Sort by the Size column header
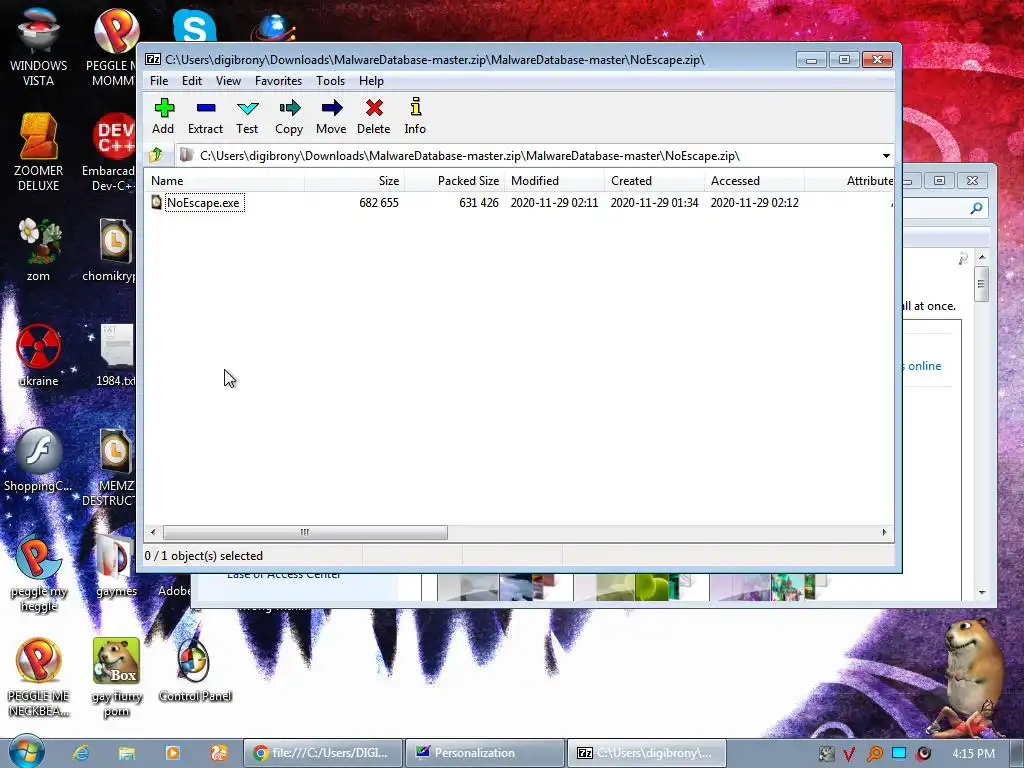The width and height of the screenshot is (1024, 768). click(x=354, y=181)
